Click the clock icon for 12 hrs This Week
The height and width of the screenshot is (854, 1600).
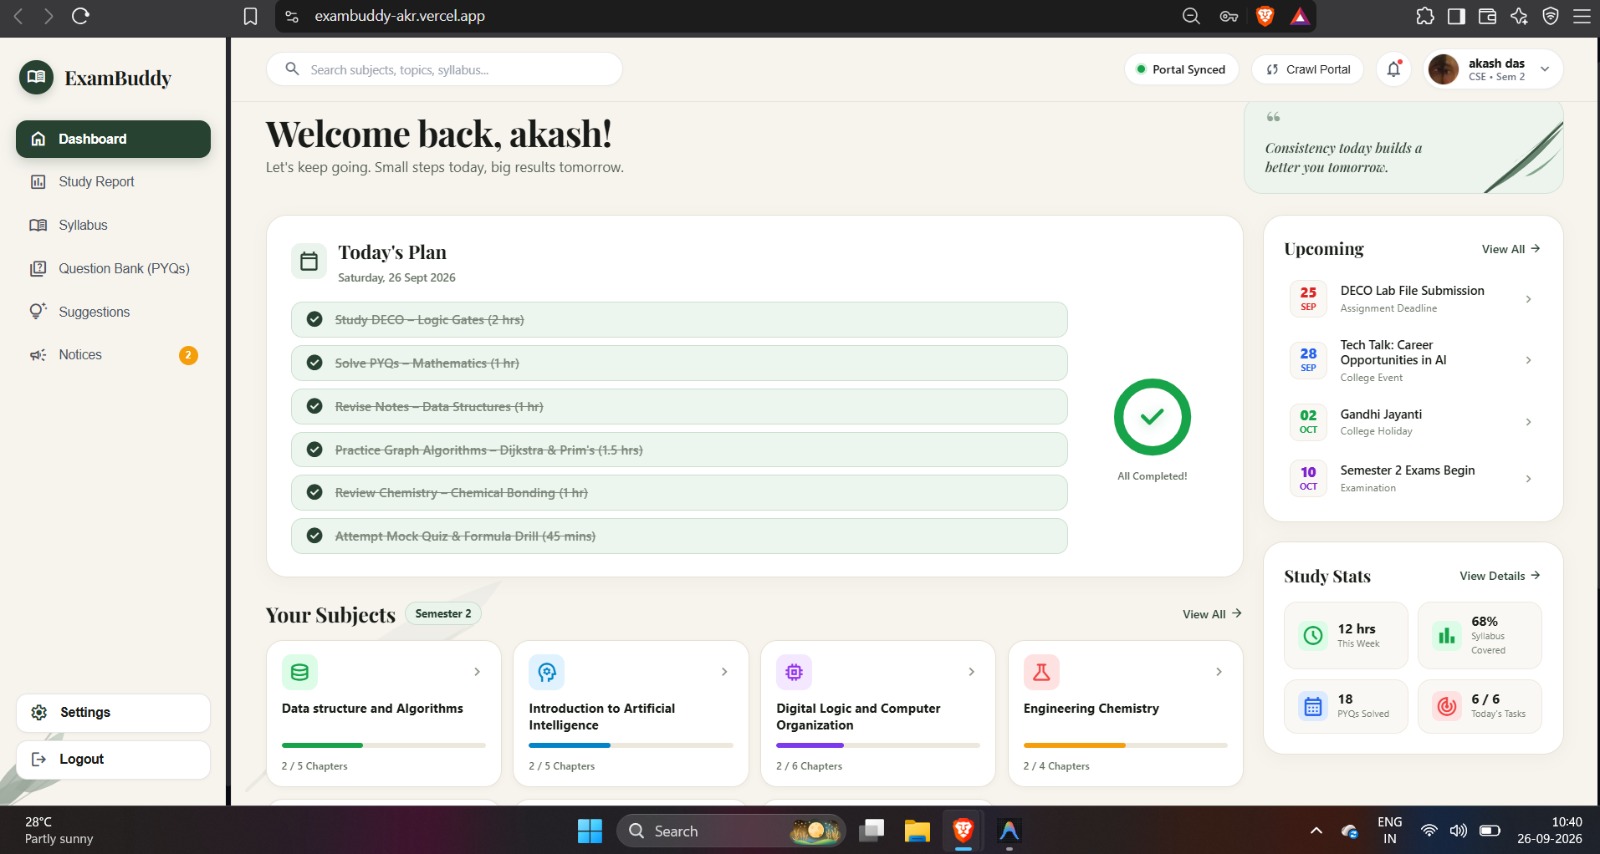coord(1313,635)
